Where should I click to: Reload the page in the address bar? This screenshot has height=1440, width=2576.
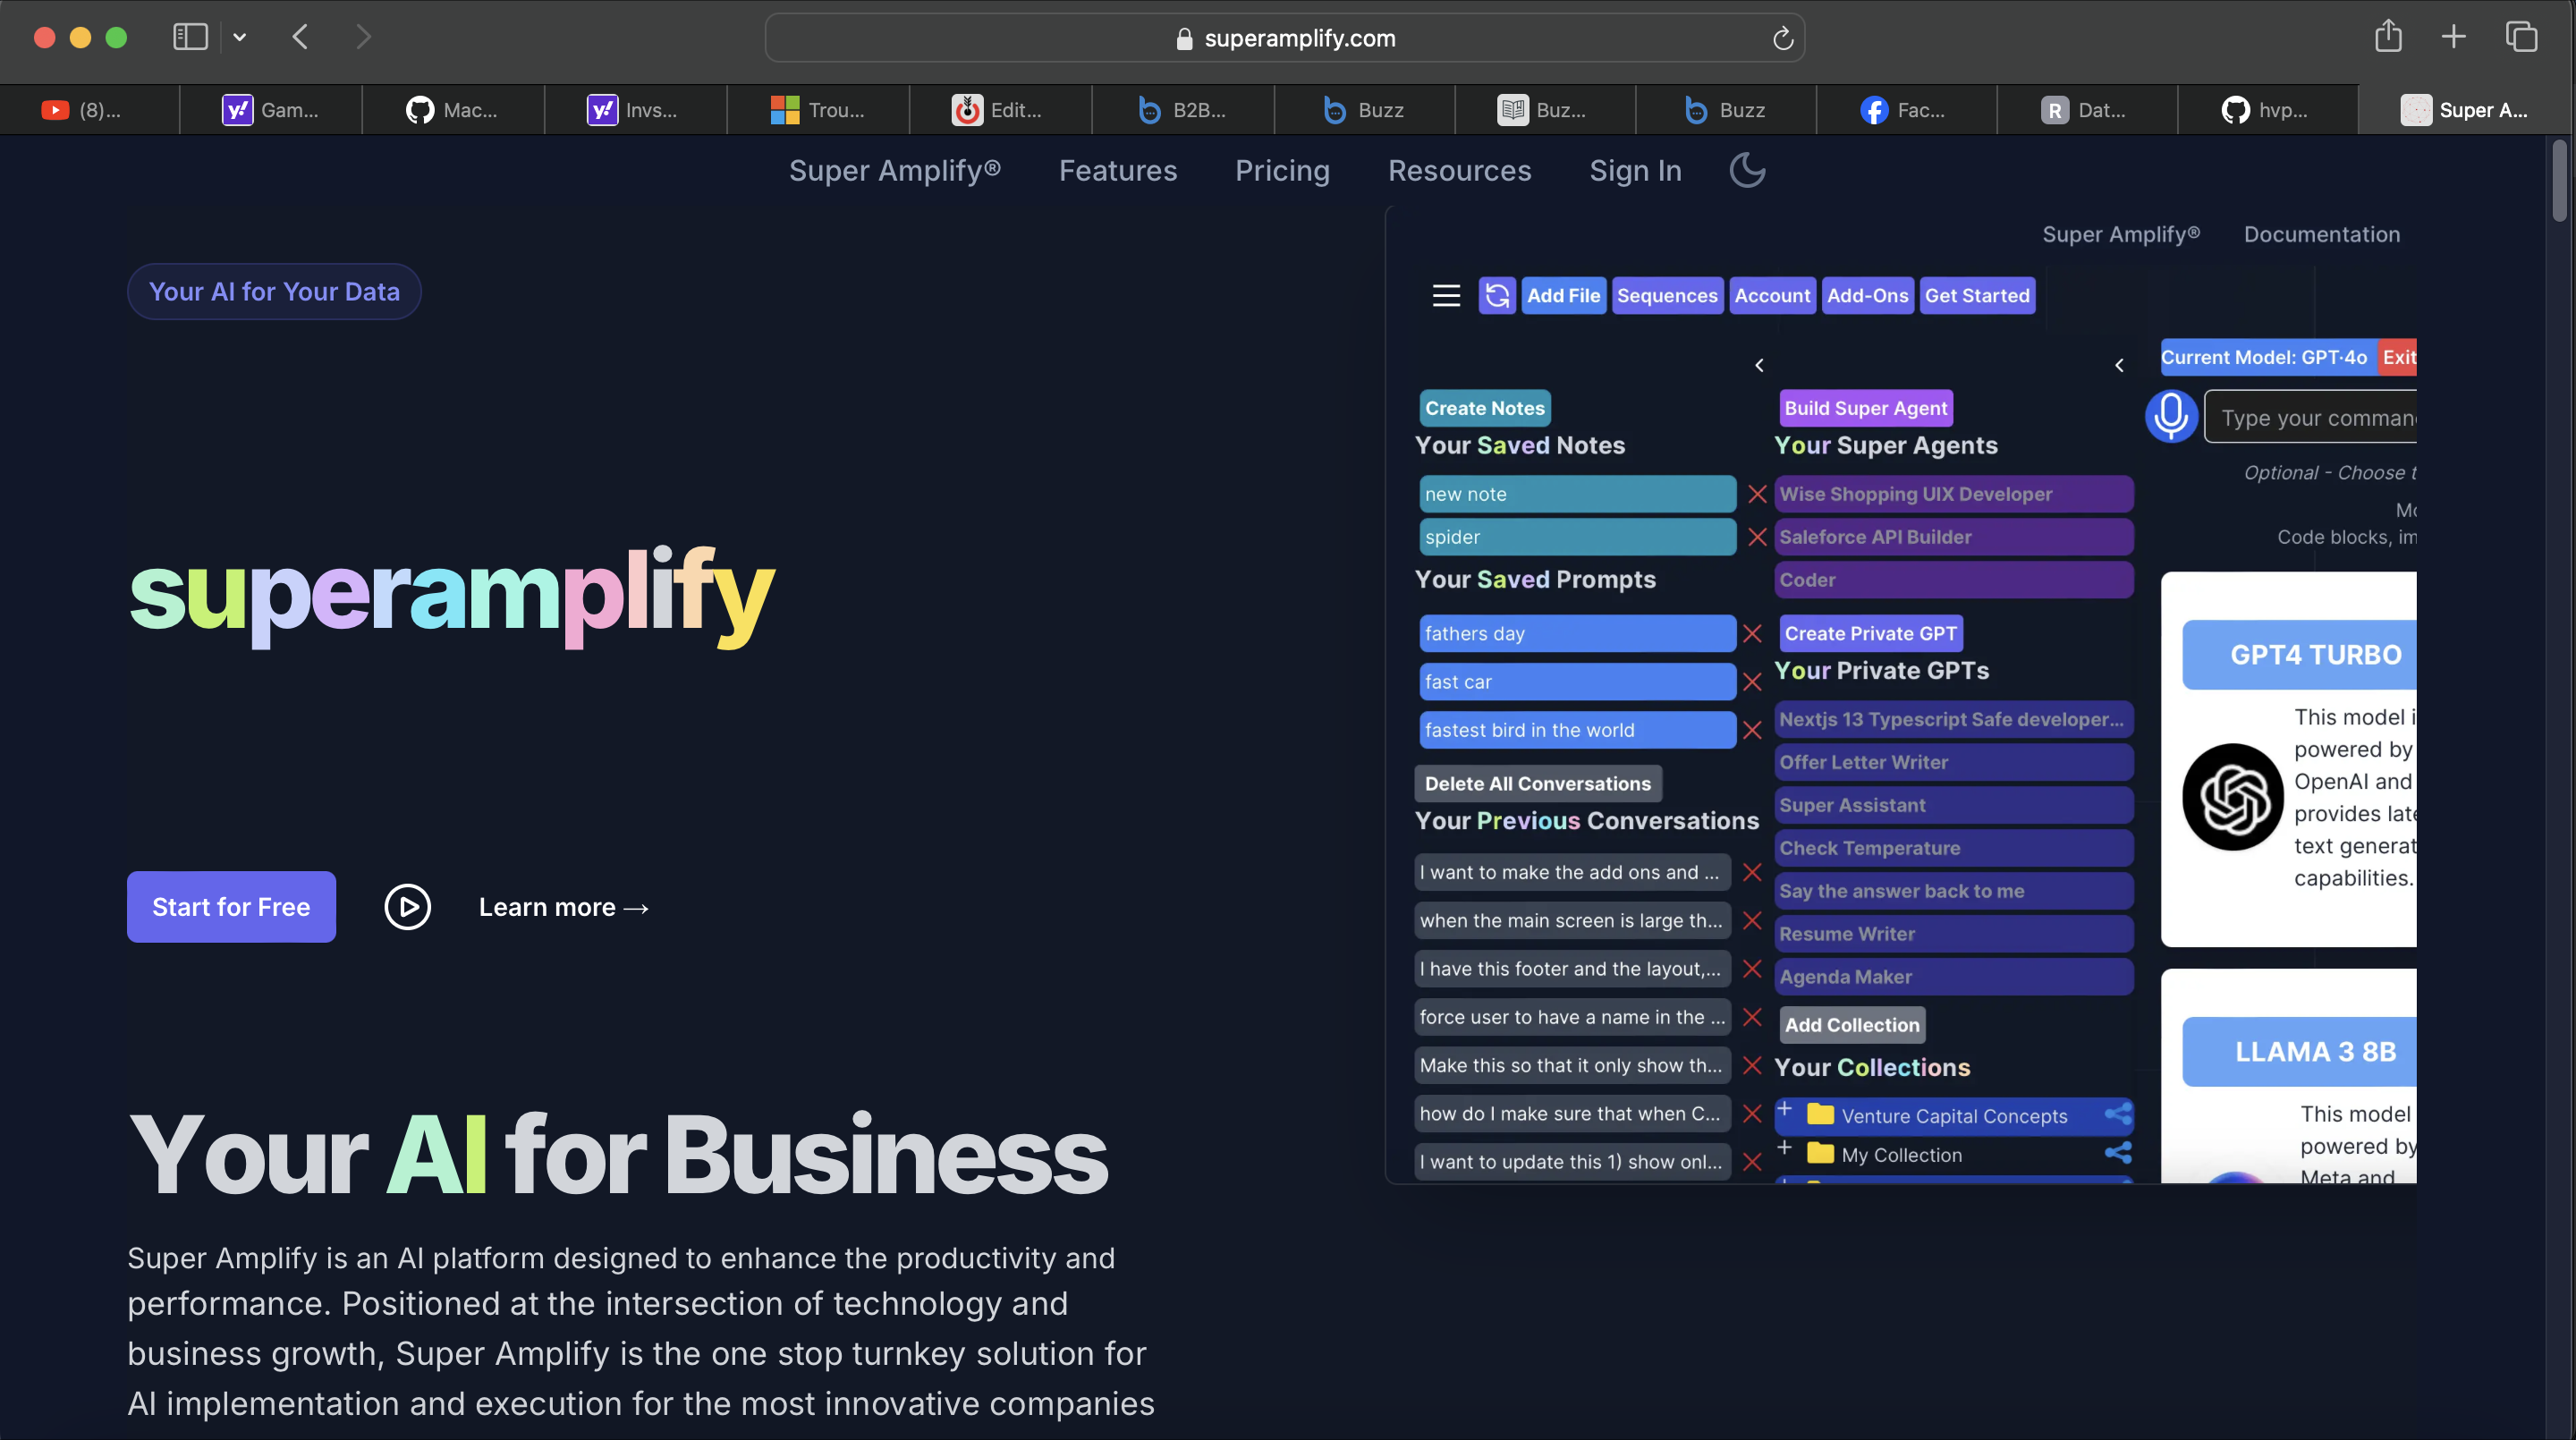(x=1782, y=38)
